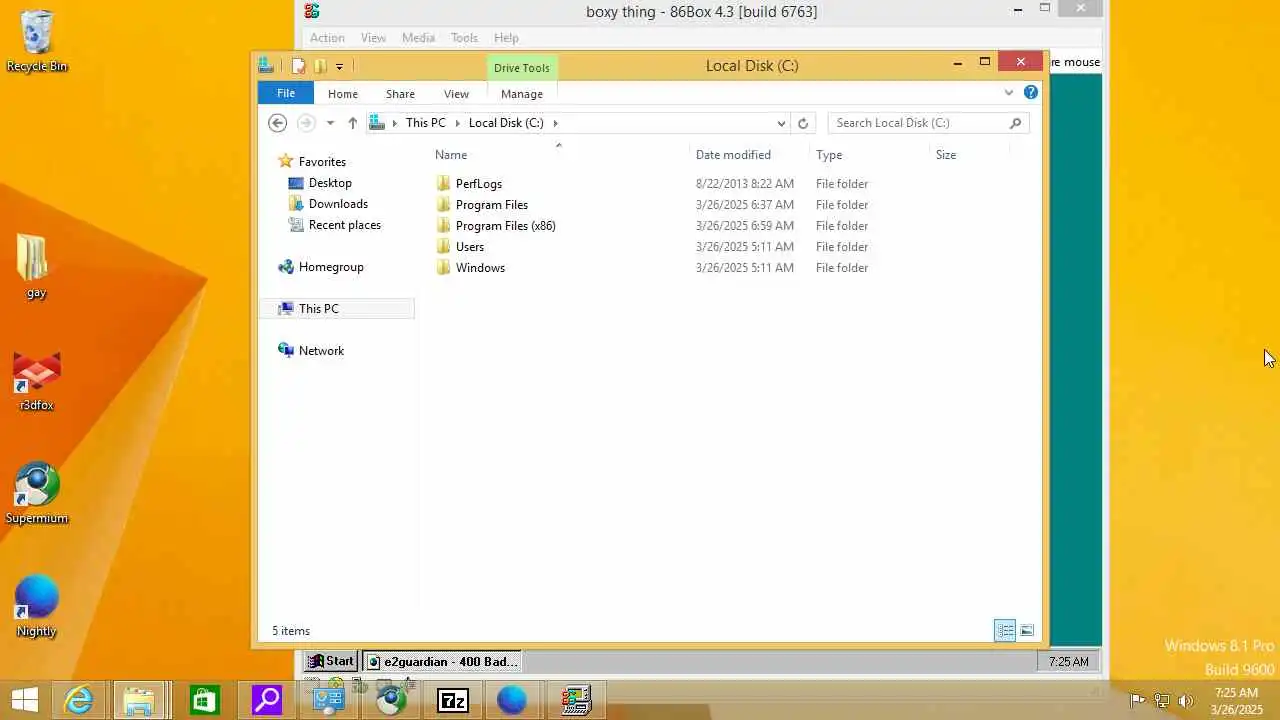Image resolution: width=1280 pixels, height=720 pixels.
Task: Expand the chevron after Local Disk (C:) in path
Action: click(x=555, y=123)
